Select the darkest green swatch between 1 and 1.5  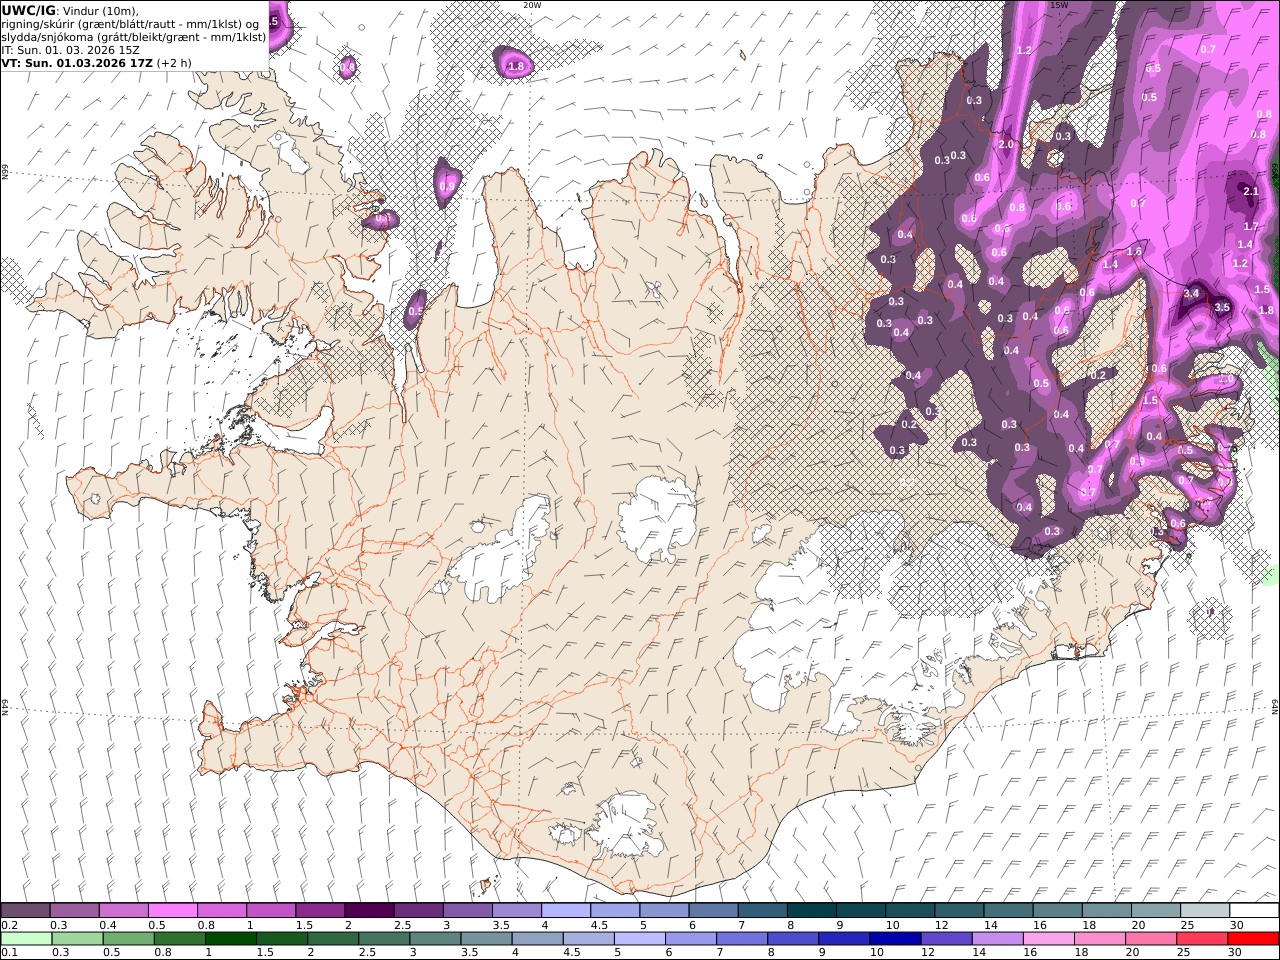click(230, 939)
